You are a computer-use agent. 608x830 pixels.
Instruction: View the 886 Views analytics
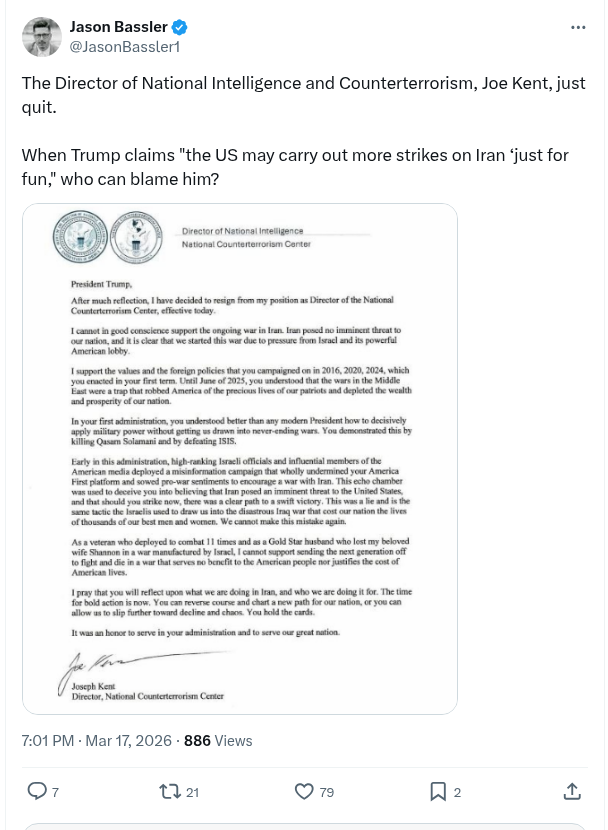tap(218, 741)
